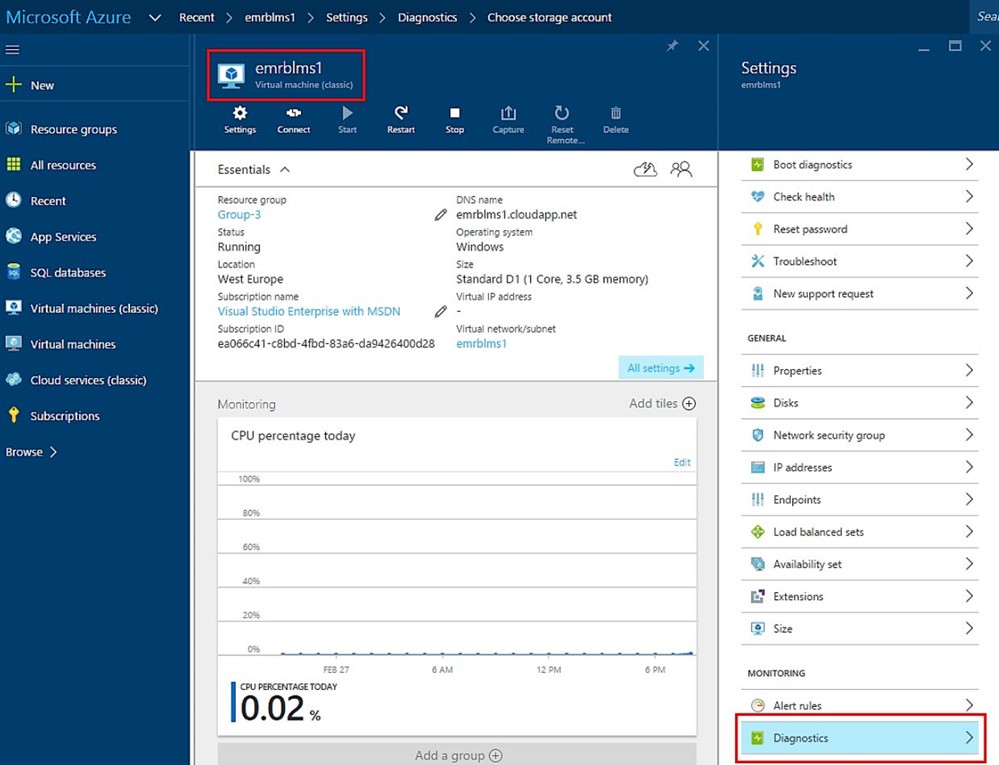Expand the Browse menu
This screenshot has width=999, height=765.
31,452
